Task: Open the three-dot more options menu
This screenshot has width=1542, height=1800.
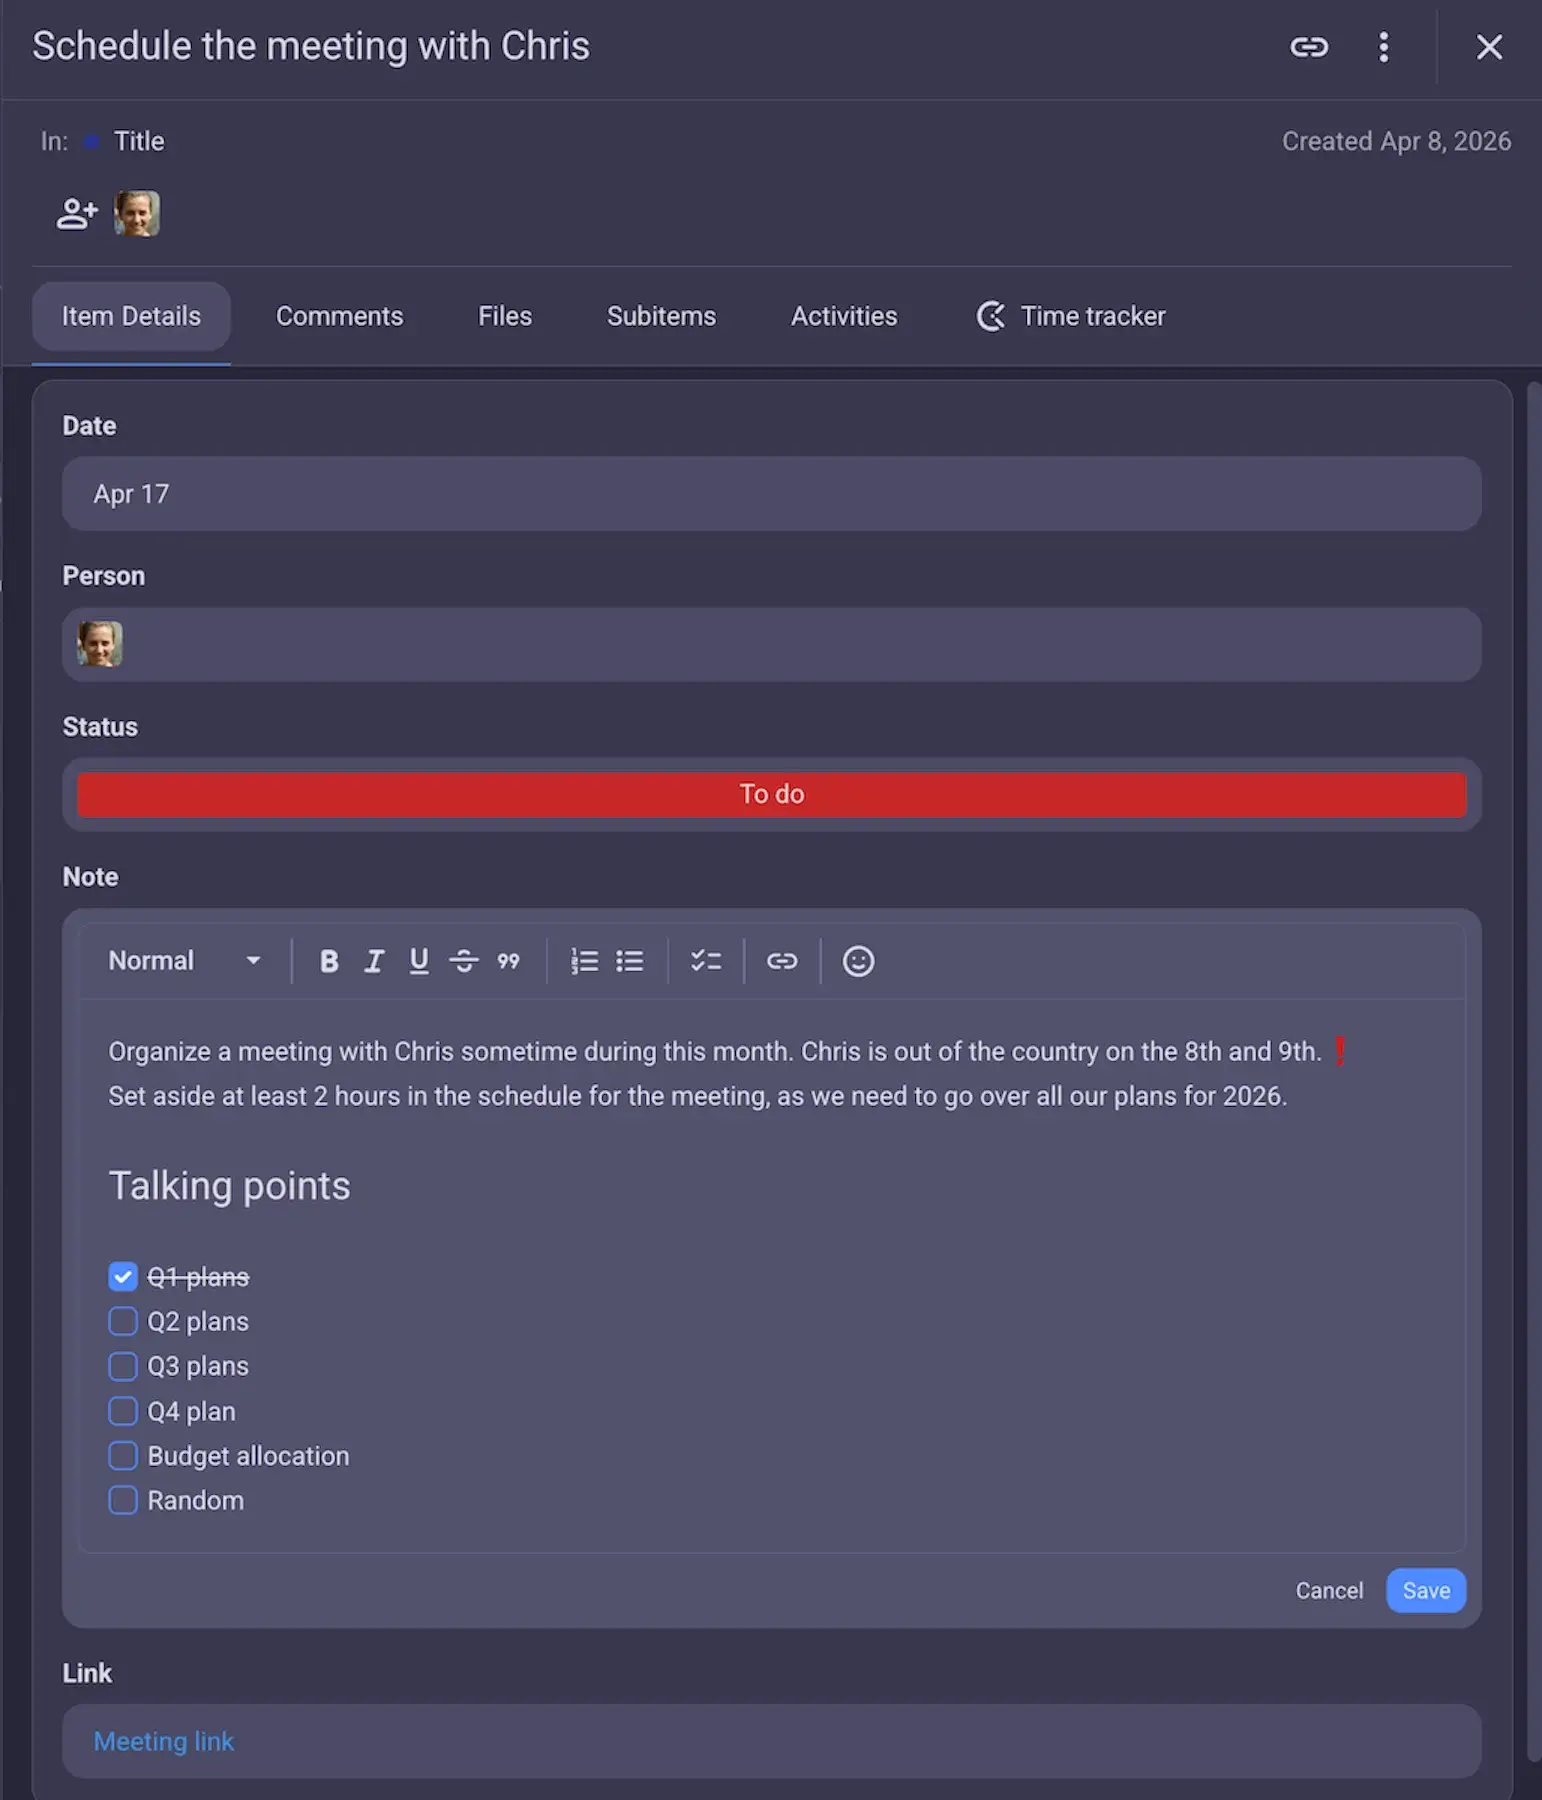Action: pyautogui.click(x=1384, y=47)
